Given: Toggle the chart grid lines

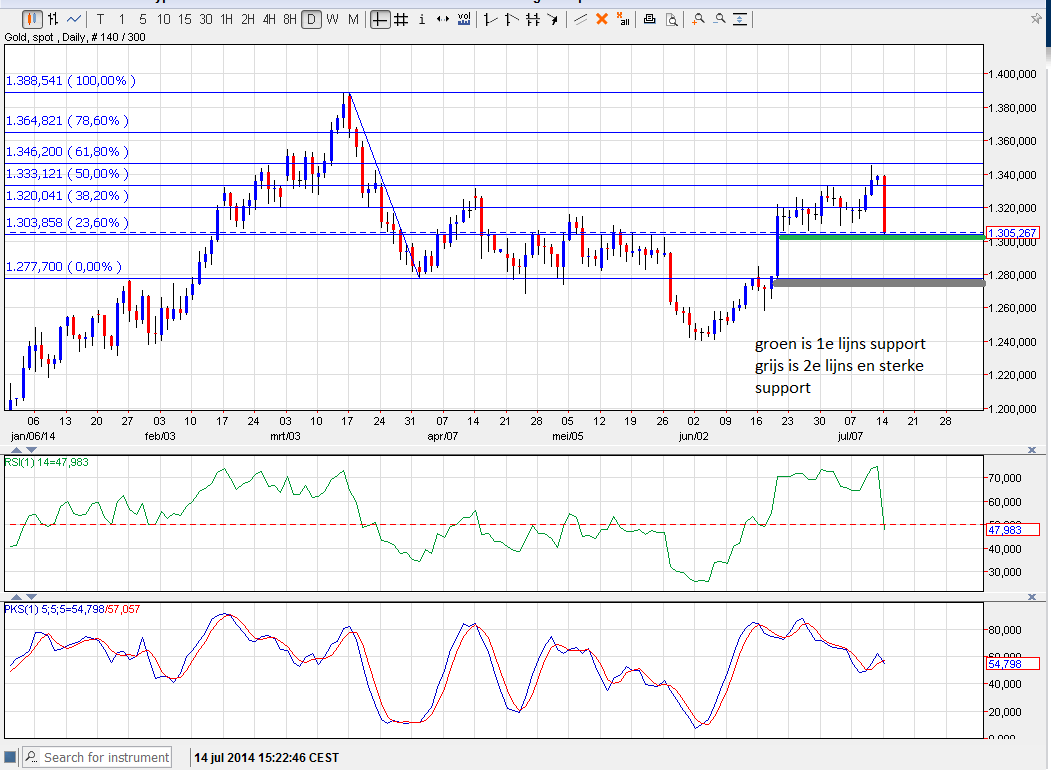Looking at the screenshot, I should click(x=401, y=19).
